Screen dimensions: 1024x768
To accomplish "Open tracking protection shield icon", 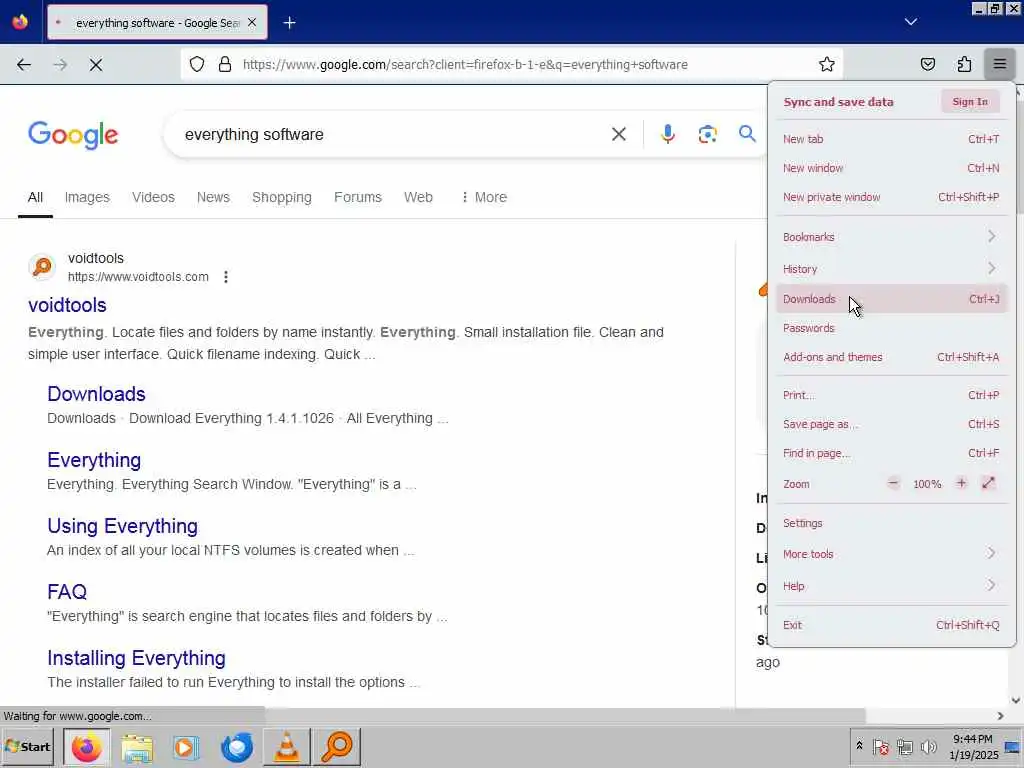I will click(x=197, y=64).
